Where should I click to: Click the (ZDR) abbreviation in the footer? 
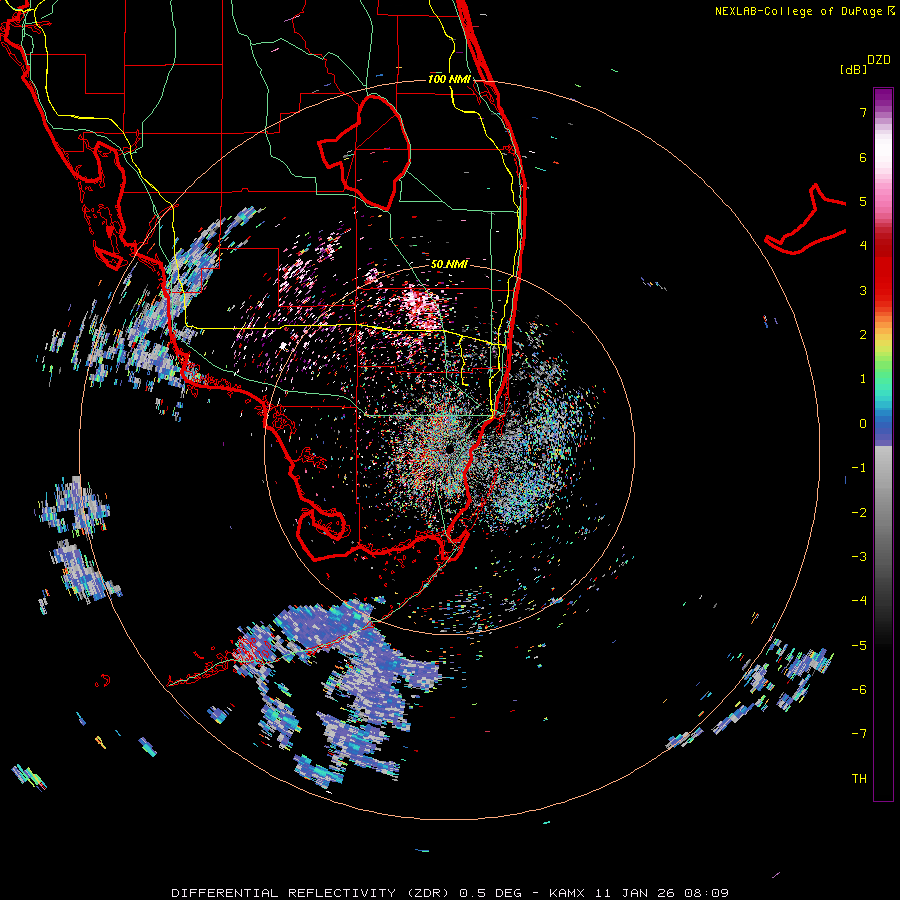(x=428, y=893)
